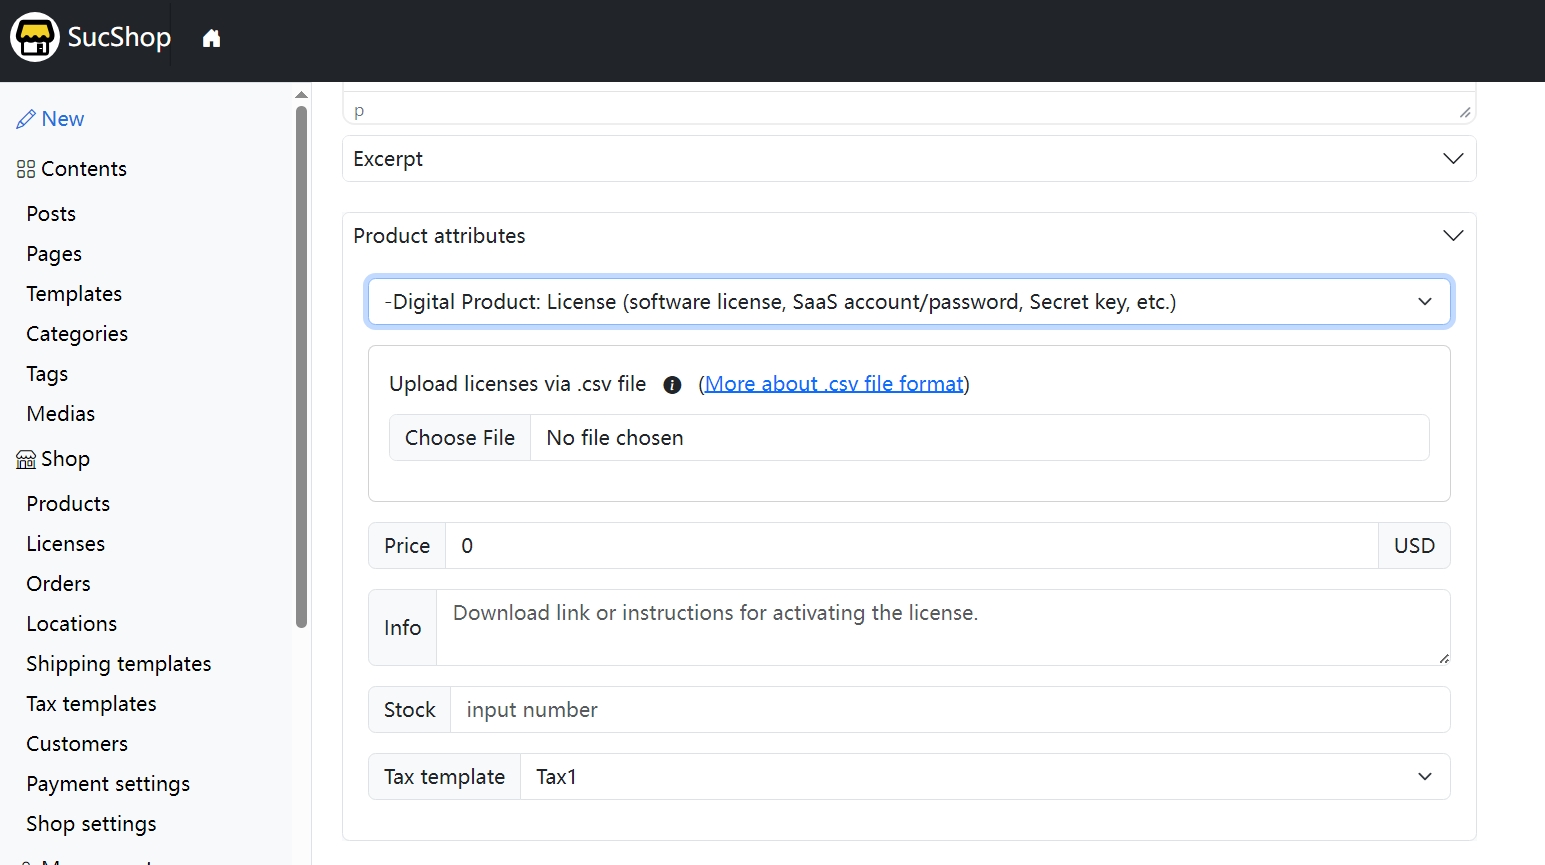Click the New pencil icon
This screenshot has height=865, width=1545.
[26, 119]
